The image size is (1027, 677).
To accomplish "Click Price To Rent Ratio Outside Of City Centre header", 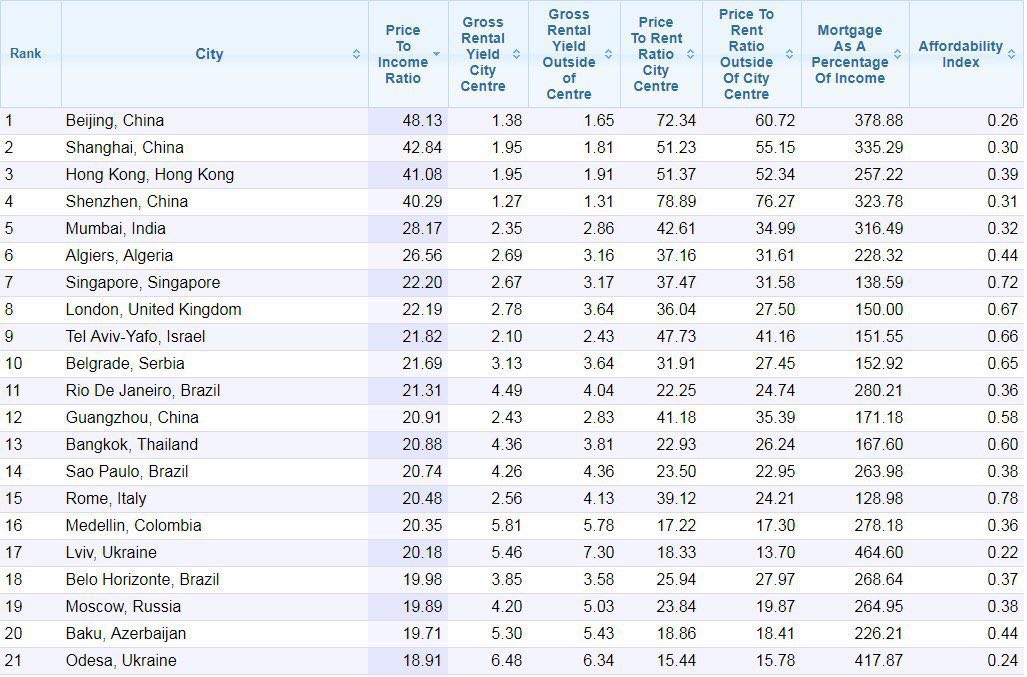I will pyautogui.click(x=746, y=54).
